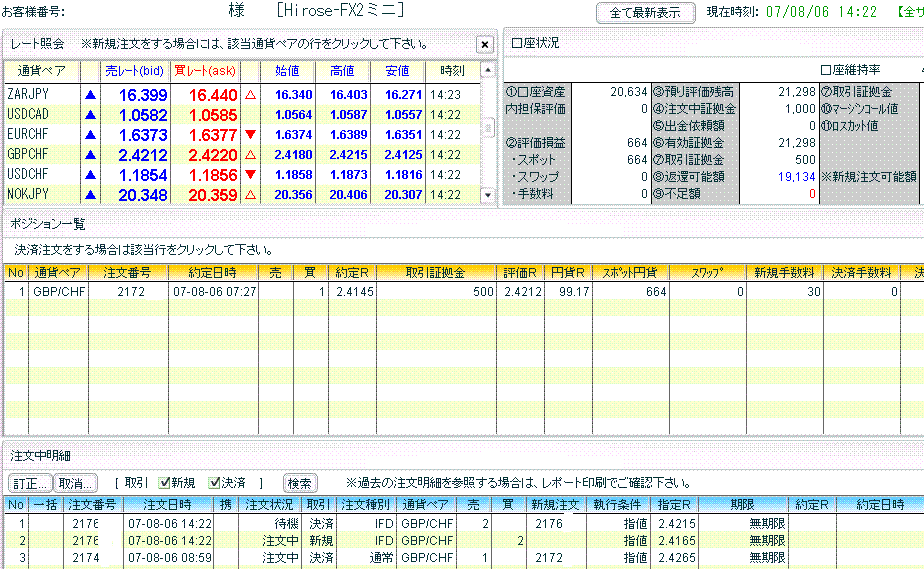Open the 訂正 order modify button
Viewport: 924px width, 569px height.
[x=30, y=484]
